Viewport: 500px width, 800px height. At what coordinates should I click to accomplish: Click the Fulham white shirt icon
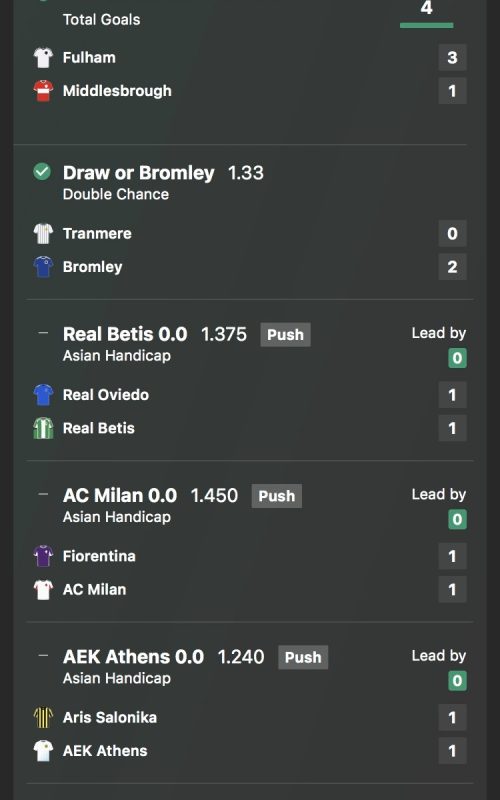click(43, 58)
